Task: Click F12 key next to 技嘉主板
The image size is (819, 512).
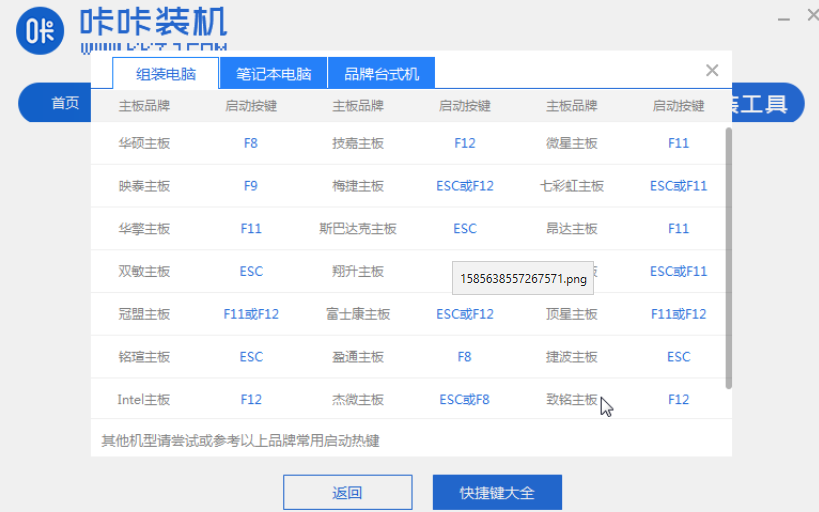Action: [465, 143]
